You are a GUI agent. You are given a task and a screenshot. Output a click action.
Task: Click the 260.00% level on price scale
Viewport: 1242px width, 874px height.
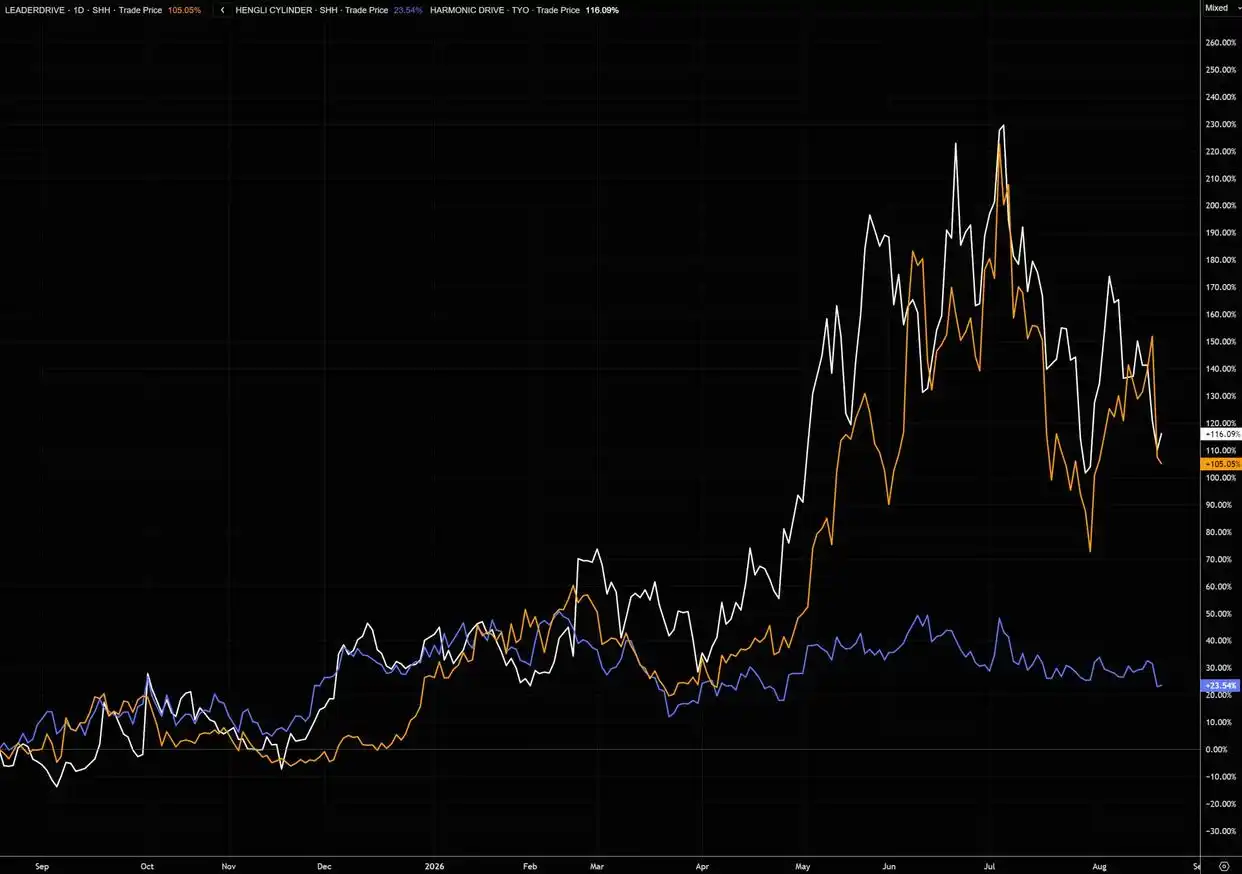pyautogui.click(x=1221, y=43)
